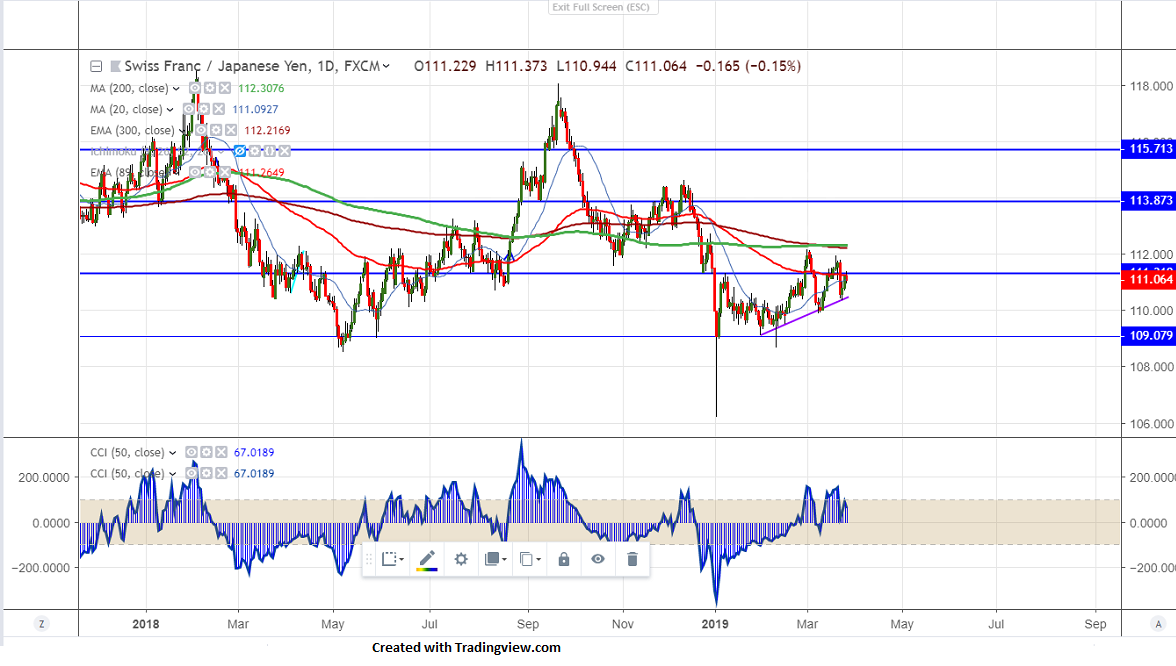Remove the MA 20 indicator
This screenshot has width=1176, height=666.
218,109
